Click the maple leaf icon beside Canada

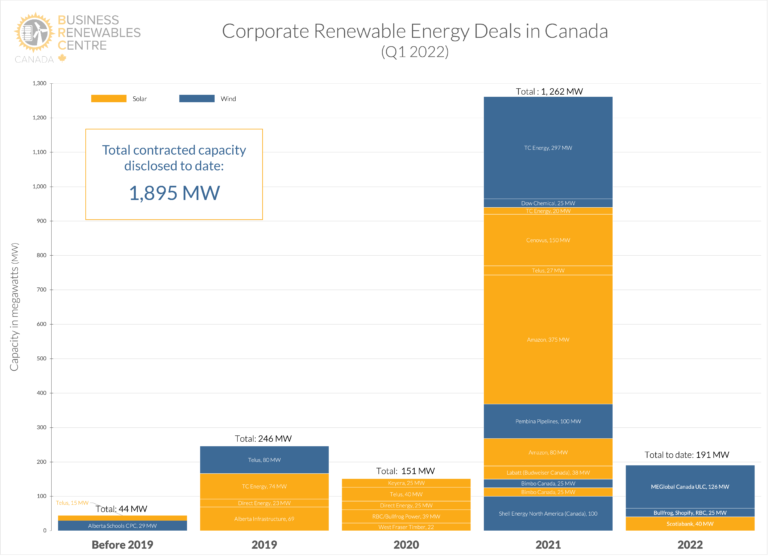[x=63, y=59]
